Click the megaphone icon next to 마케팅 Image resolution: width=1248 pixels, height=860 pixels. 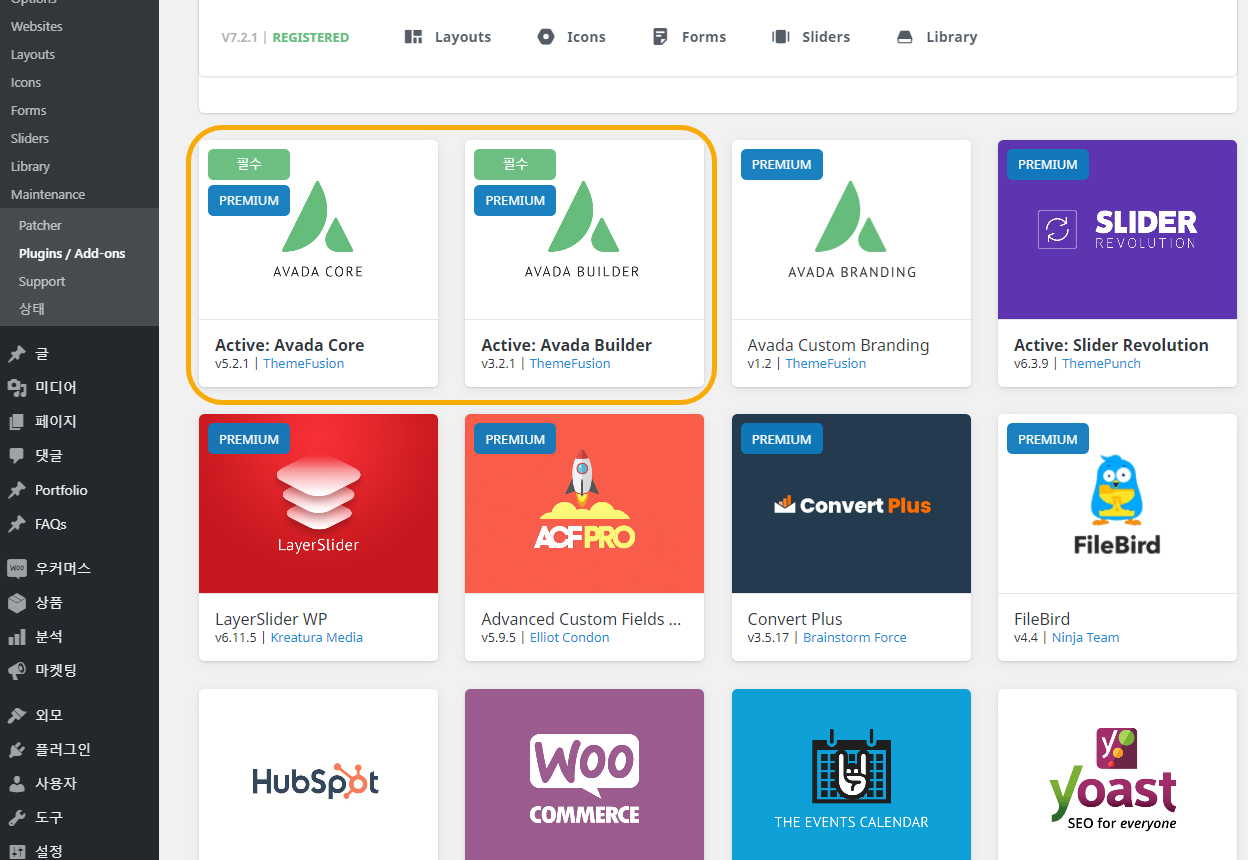(17, 670)
